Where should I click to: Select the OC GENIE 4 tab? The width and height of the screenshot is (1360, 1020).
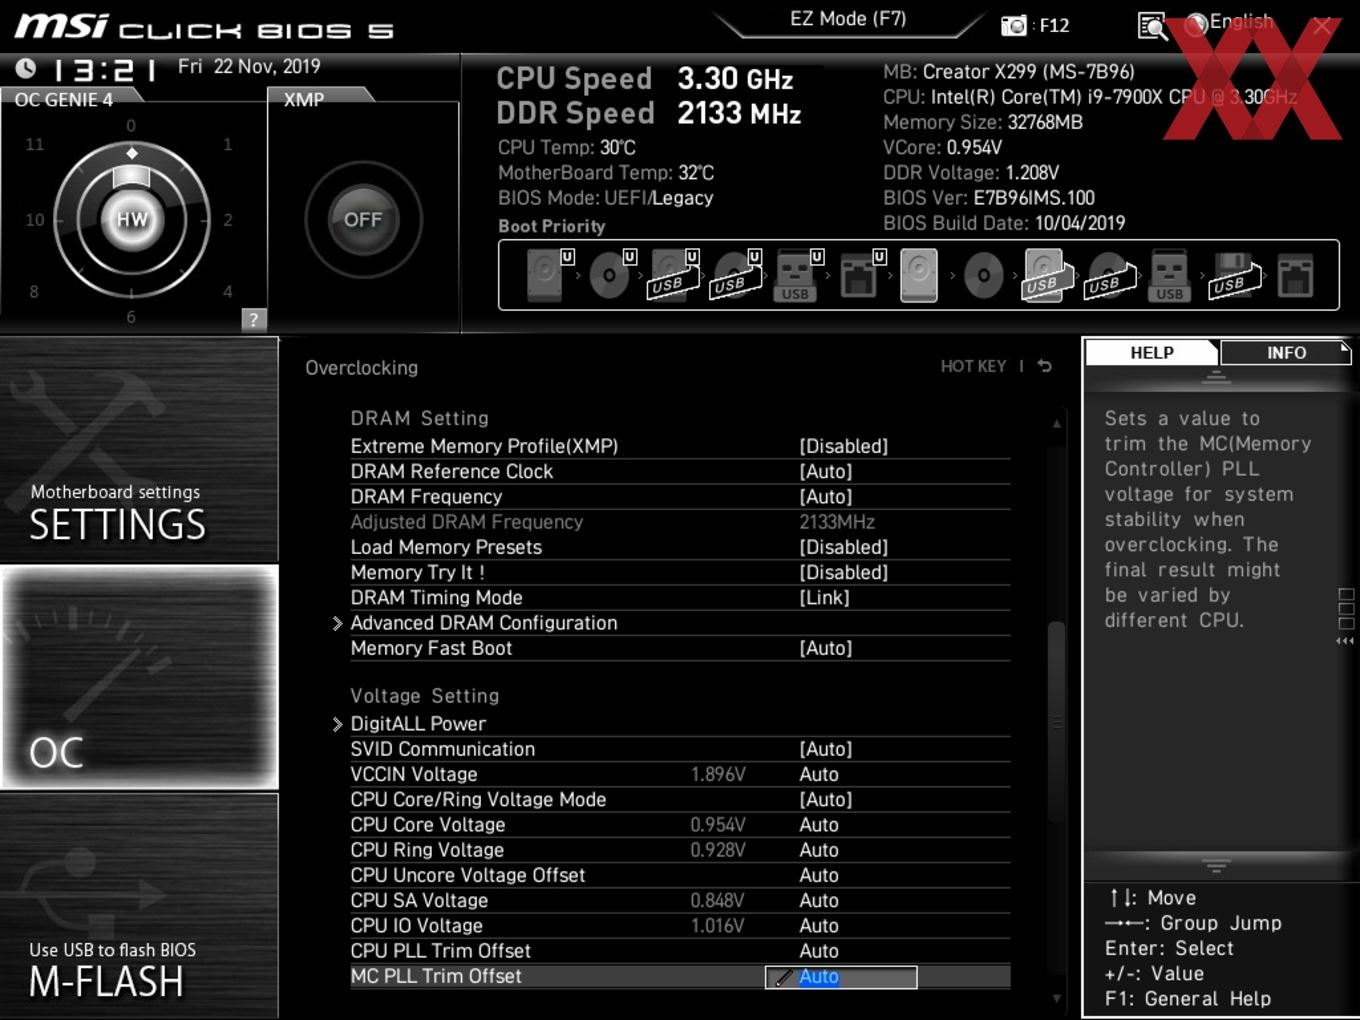click(x=64, y=99)
